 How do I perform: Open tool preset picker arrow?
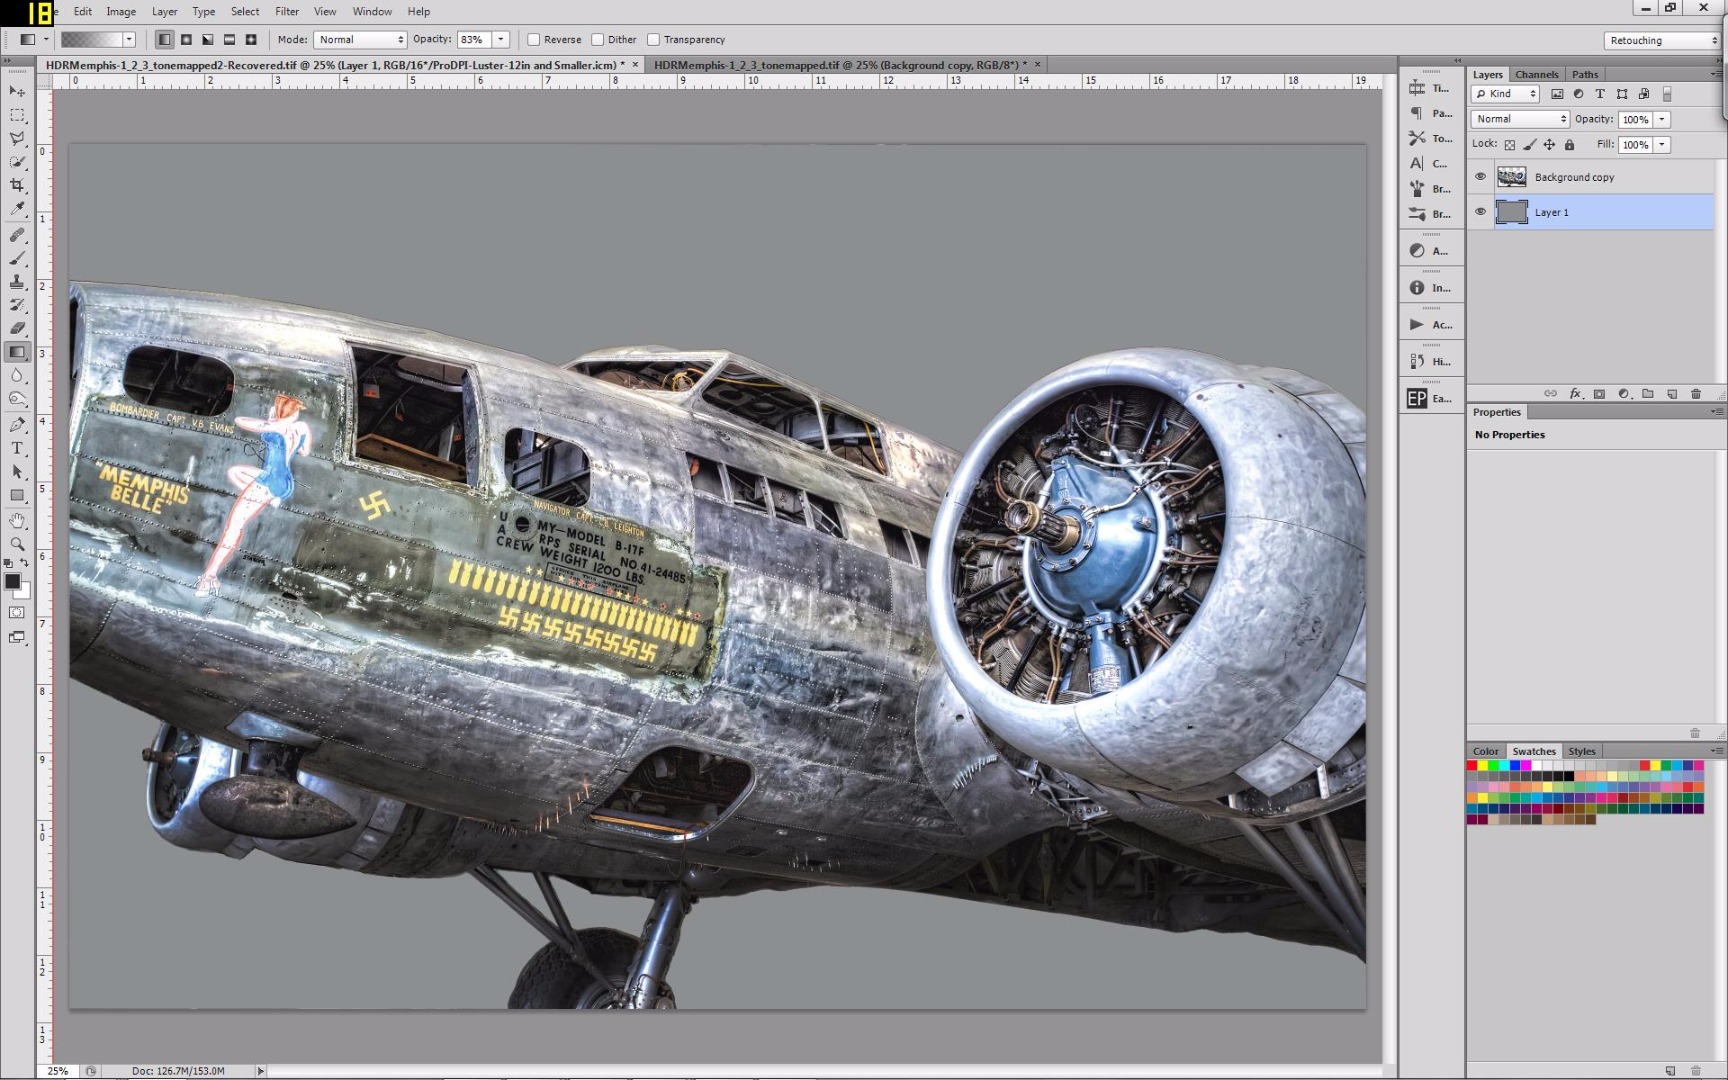pos(46,40)
